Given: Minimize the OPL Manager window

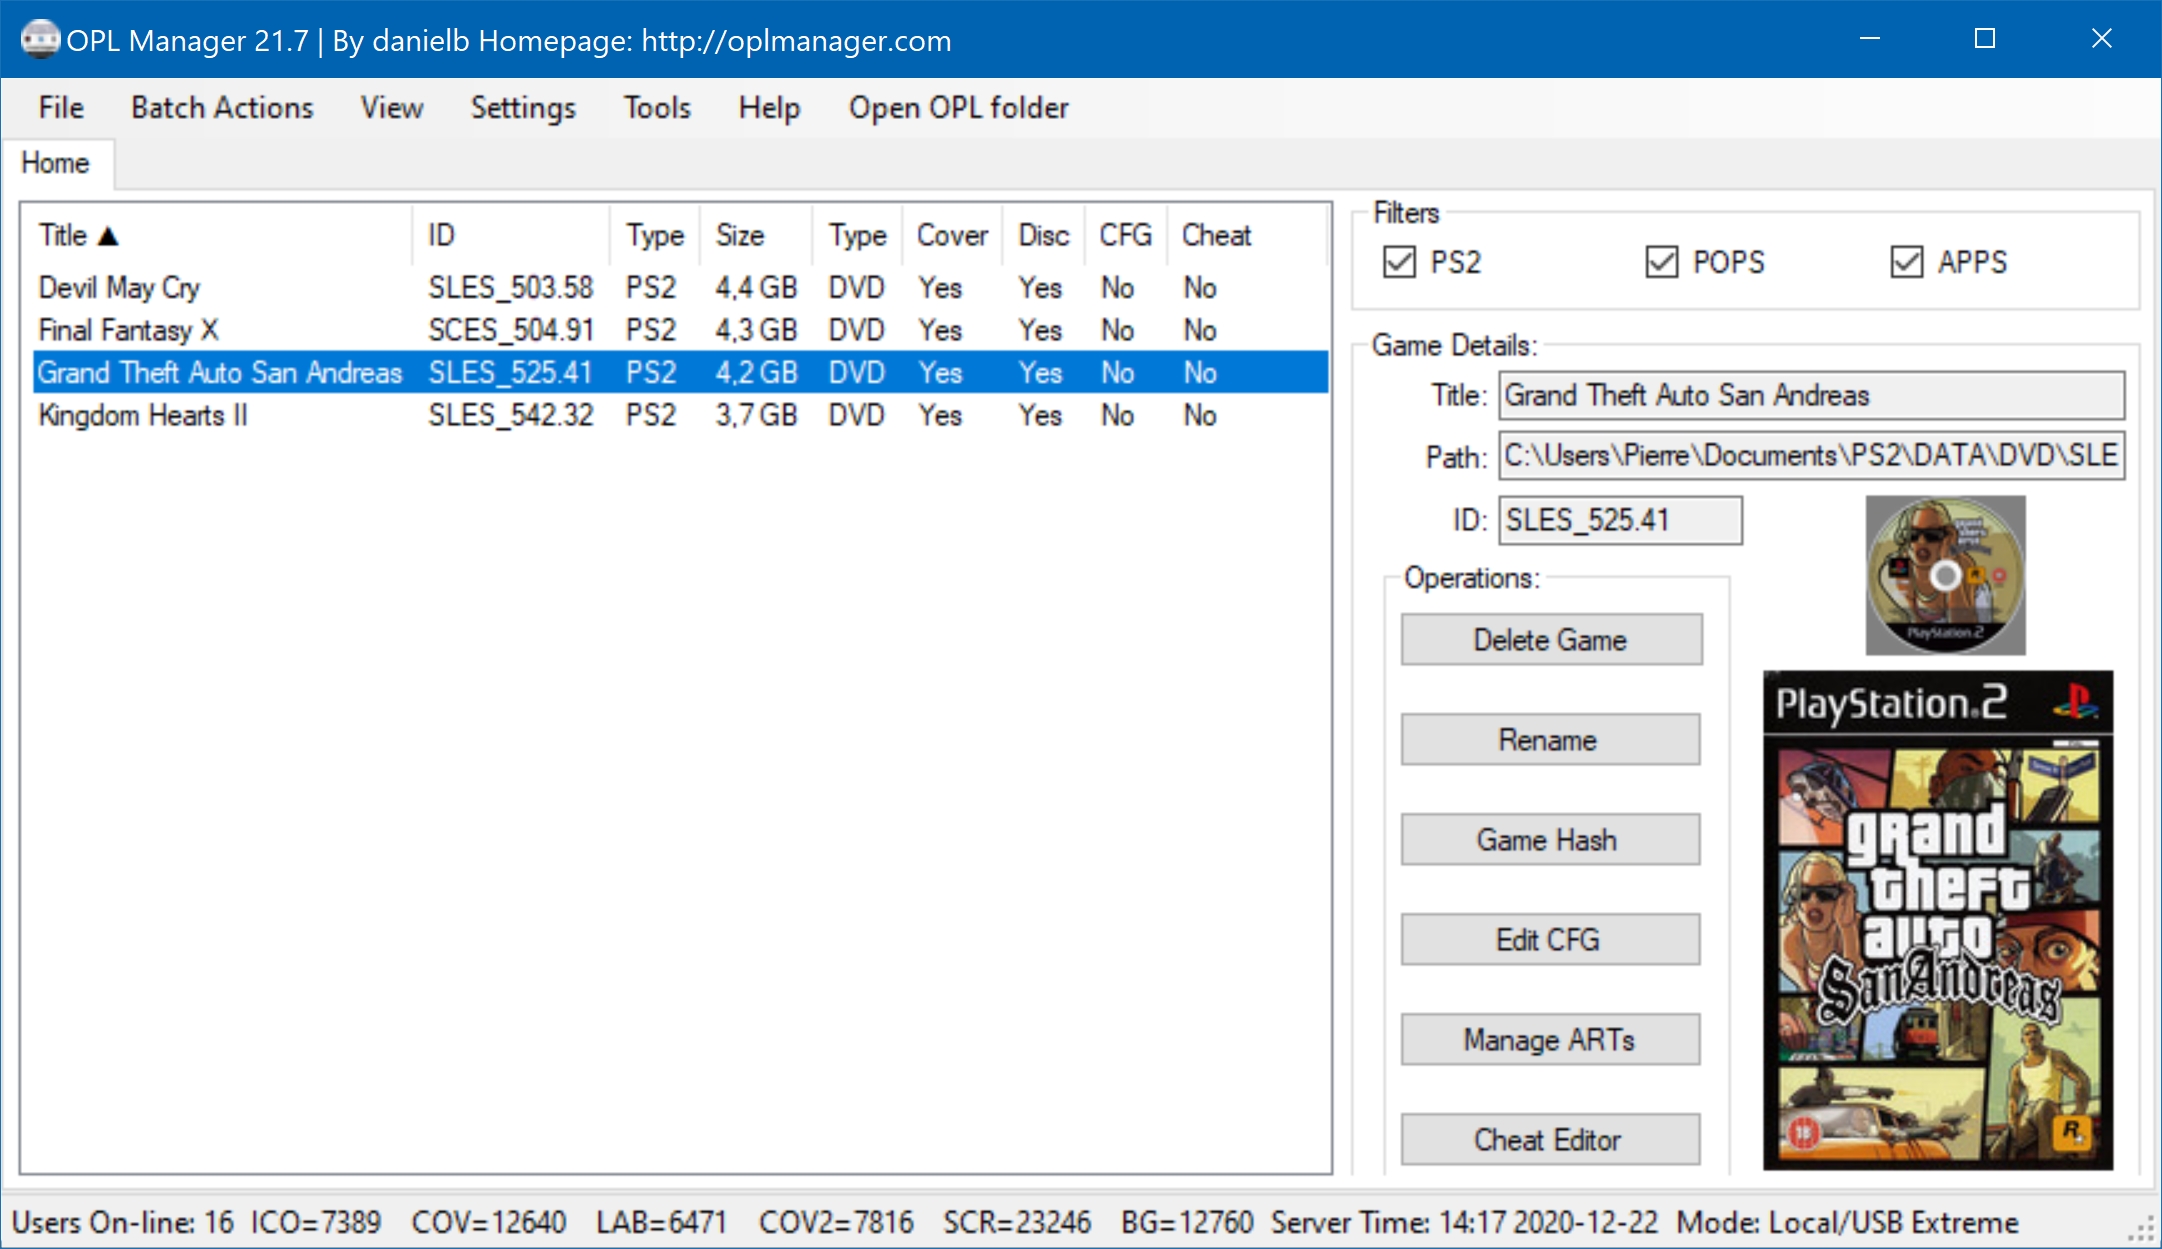Looking at the screenshot, I should [x=1870, y=39].
